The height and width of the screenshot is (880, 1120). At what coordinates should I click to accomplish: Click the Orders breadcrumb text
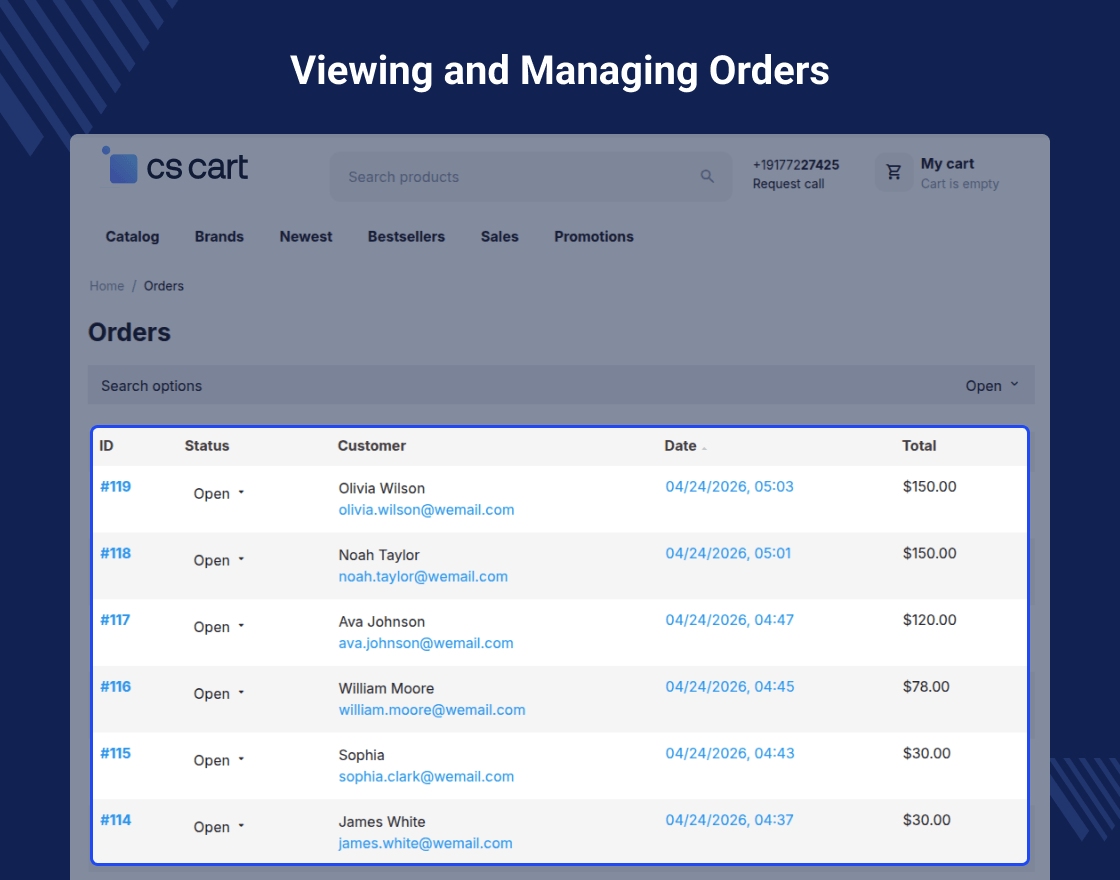pos(164,286)
